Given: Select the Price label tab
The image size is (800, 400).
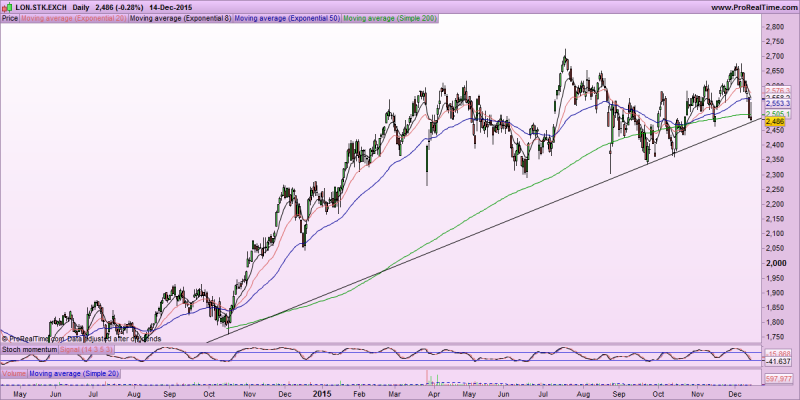Looking at the screenshot, I should click(10, 18).
